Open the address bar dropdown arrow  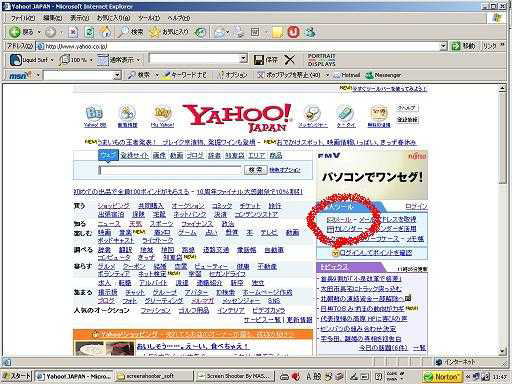click(x=443, y=46)
